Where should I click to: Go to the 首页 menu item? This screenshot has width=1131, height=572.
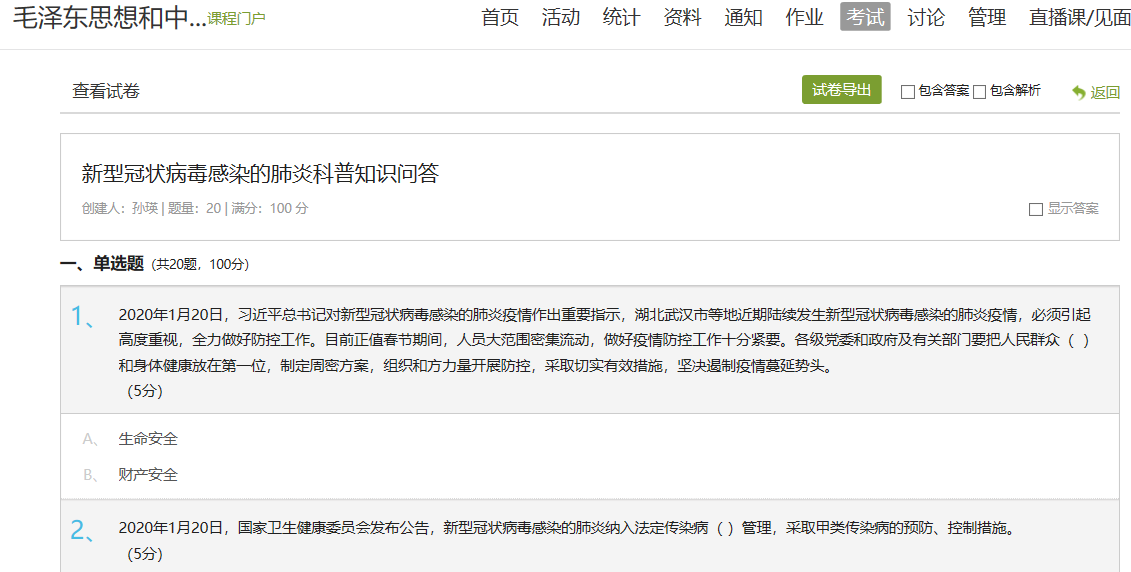click(500, 18)
